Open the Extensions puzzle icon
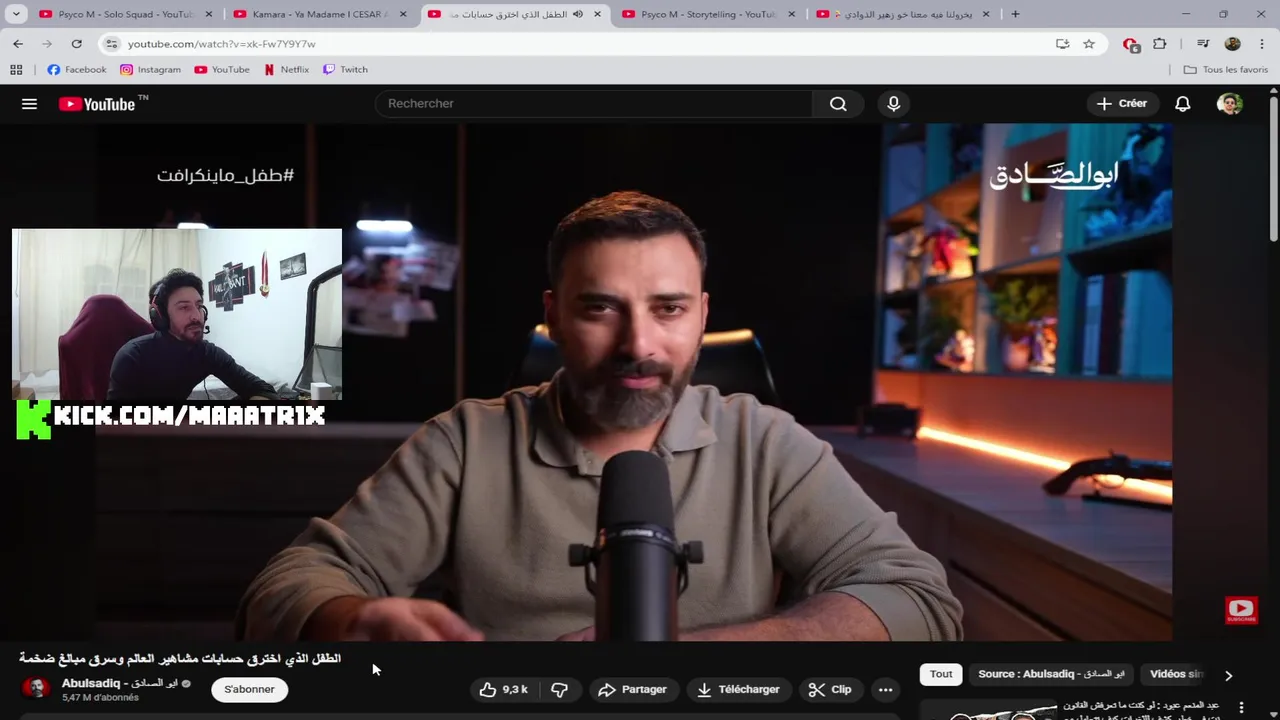 click(x=1160, y=44)
